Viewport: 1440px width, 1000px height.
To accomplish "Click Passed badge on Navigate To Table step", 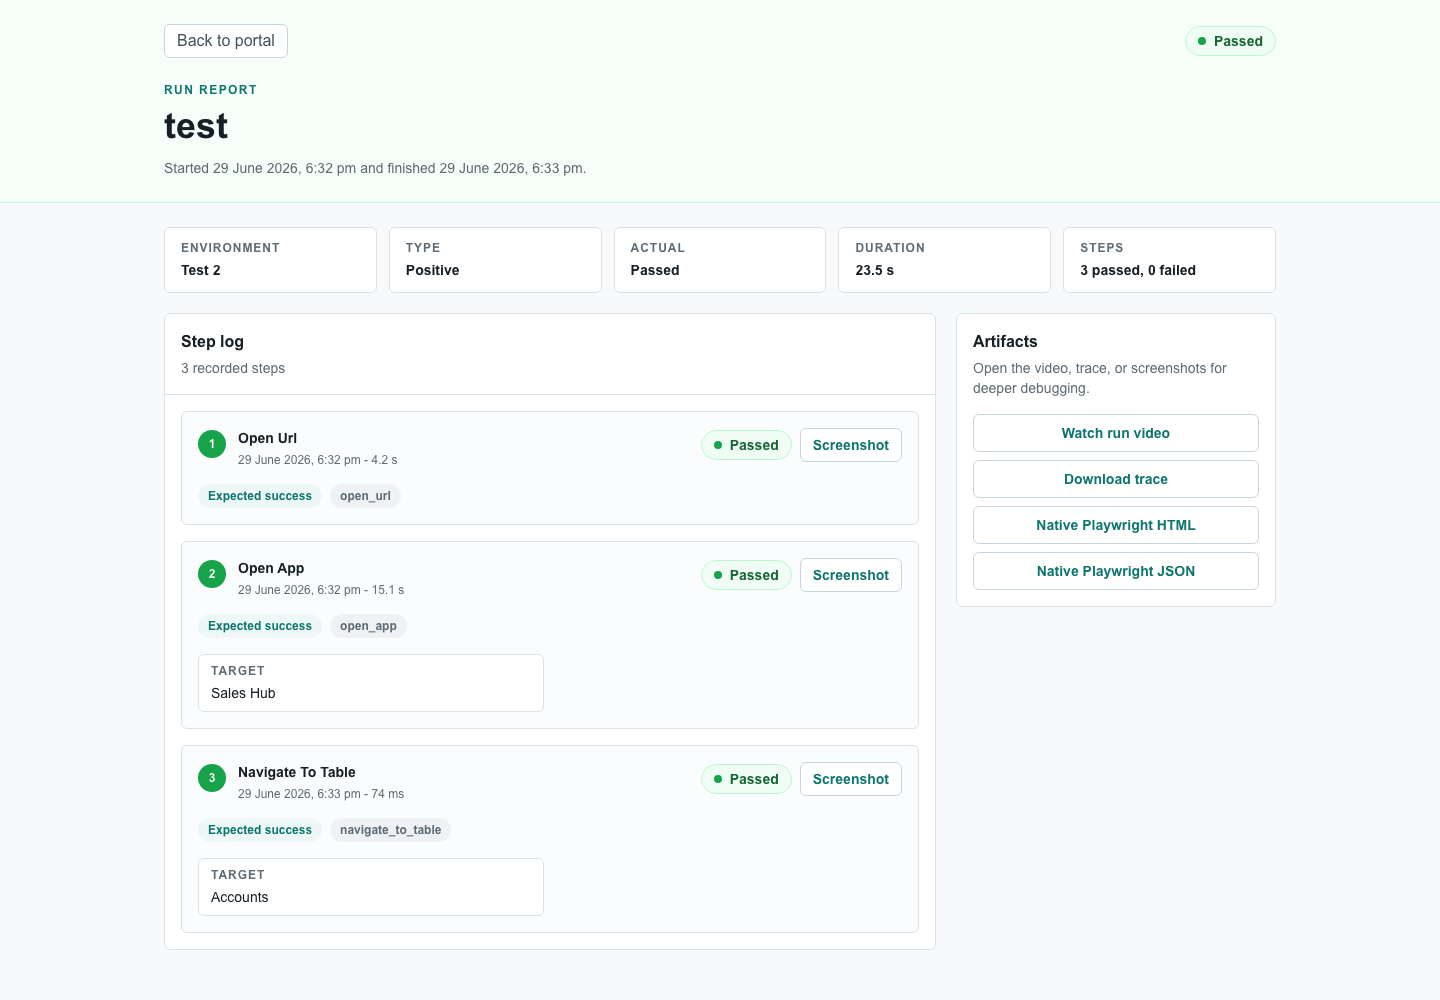I will pyautogui.click(x=746, y=779).
